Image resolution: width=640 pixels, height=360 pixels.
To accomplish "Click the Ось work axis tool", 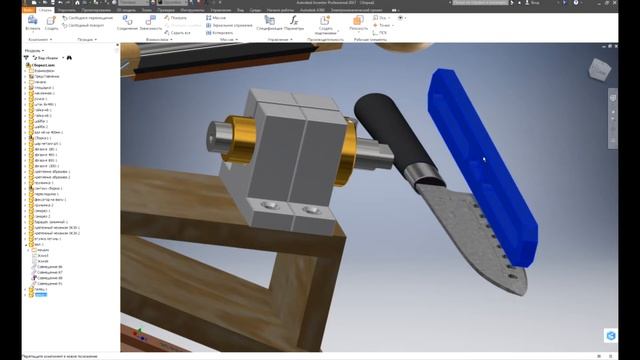I will pyautogui.click(x=379, y=18).
